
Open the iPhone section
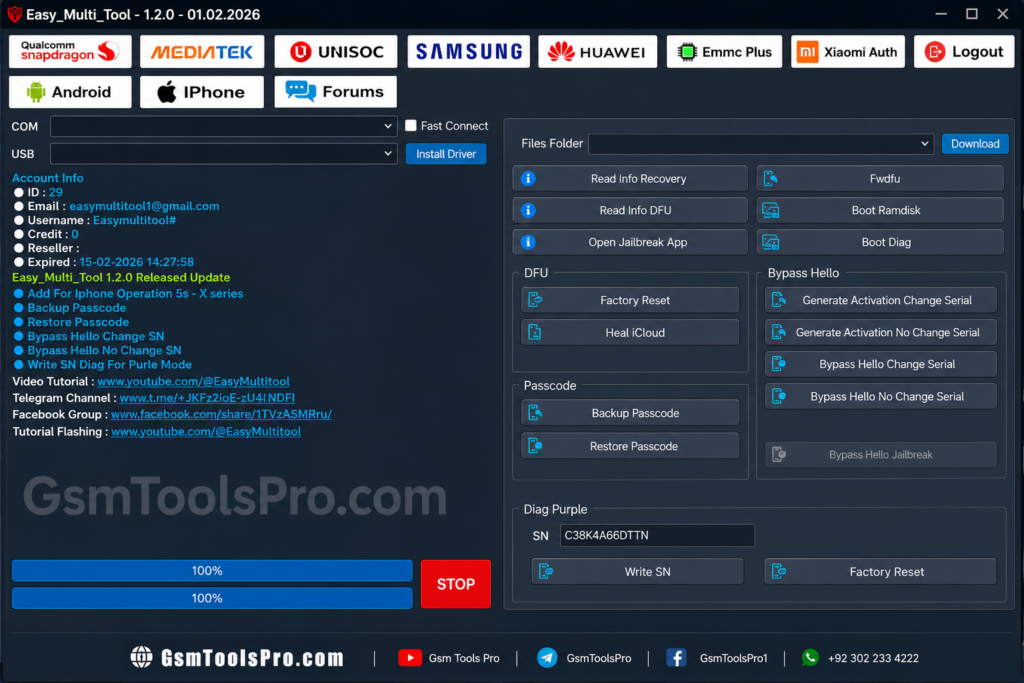202,92
